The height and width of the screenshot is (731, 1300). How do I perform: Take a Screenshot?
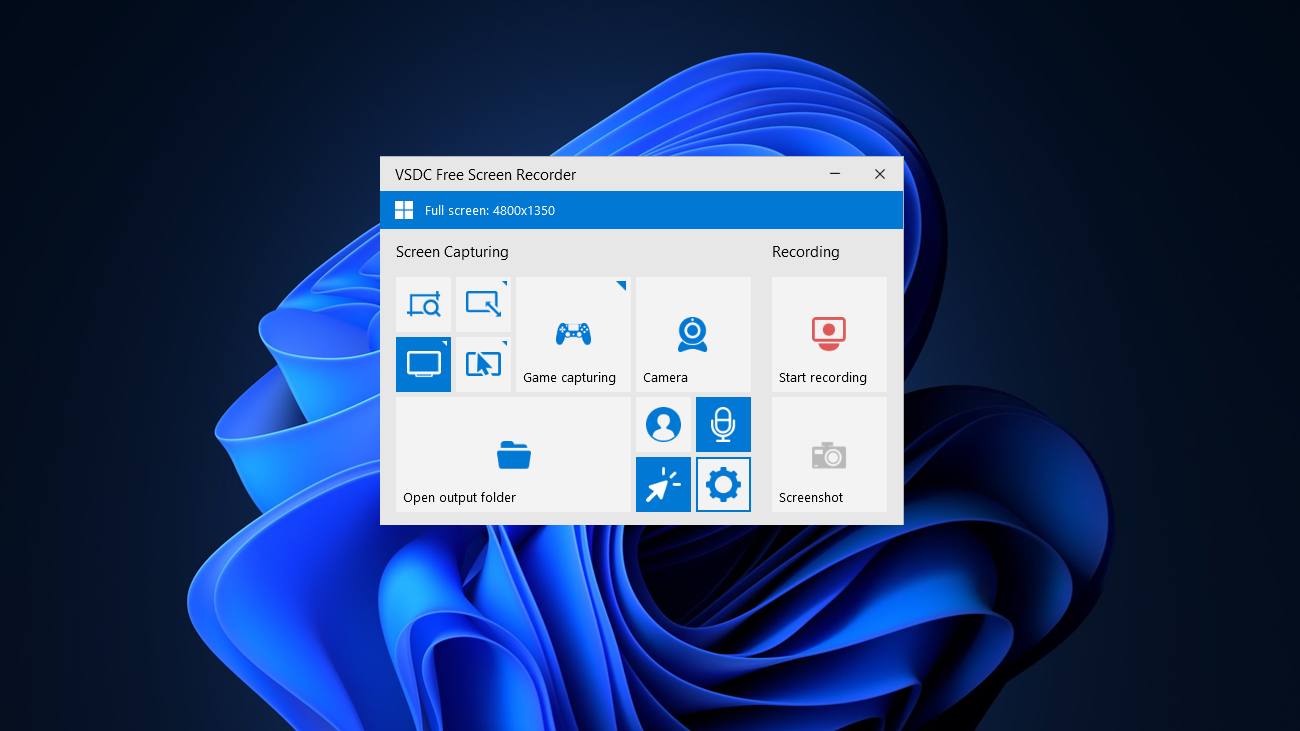[828, 455]
